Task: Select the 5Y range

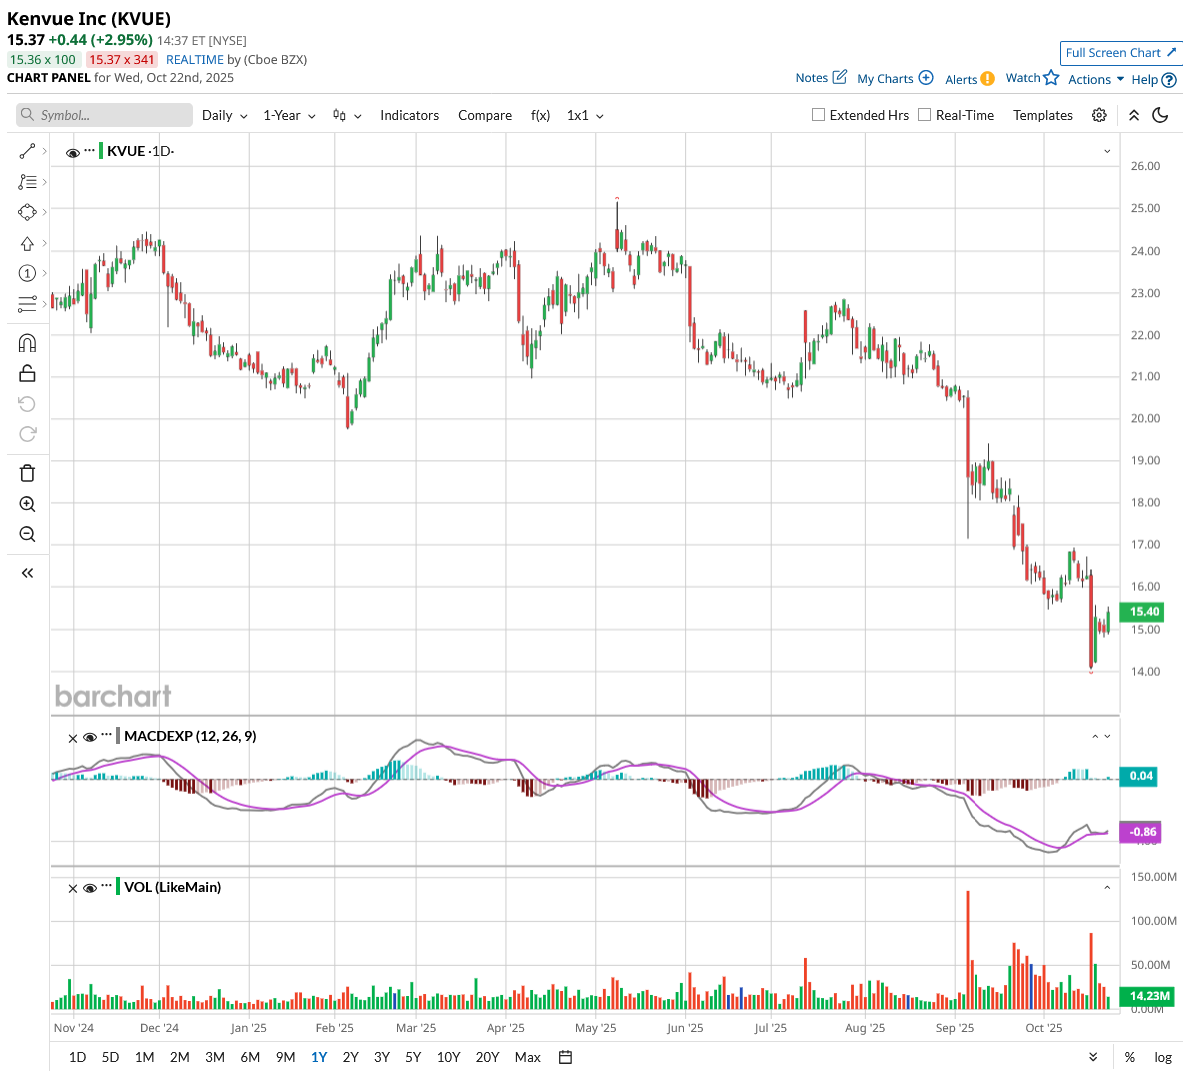Action: 413,1057
